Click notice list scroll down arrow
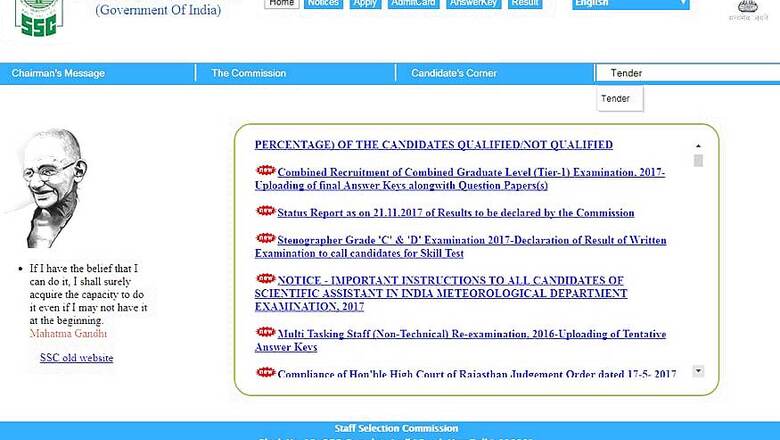The width and height of the screenshot is (780, 440). 698,371
